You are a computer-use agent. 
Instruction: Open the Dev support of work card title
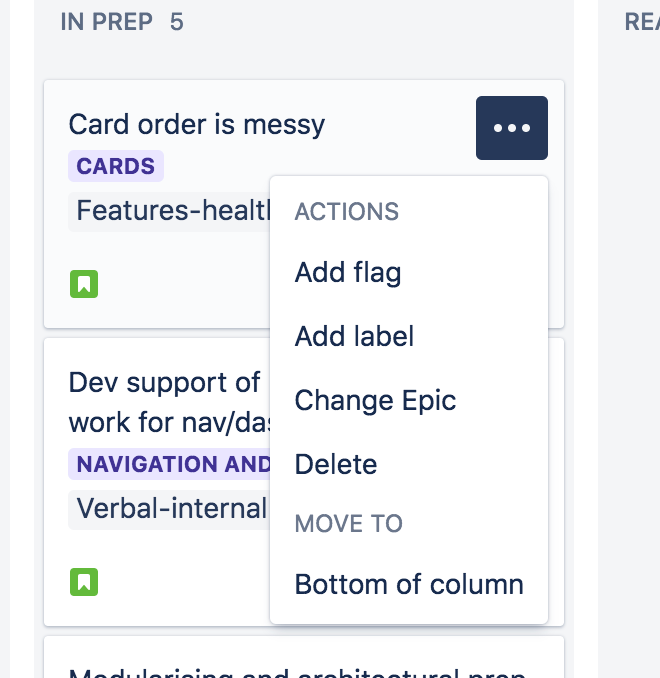[170, 403]
